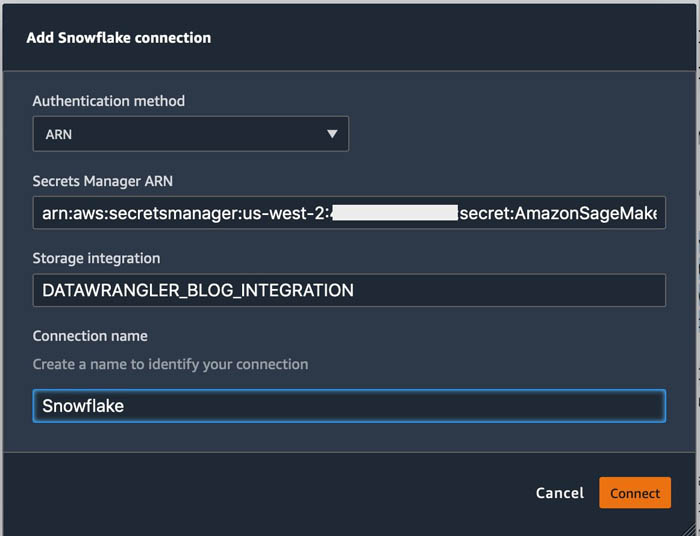Viewport: 700px width, 536px height.
Task: Click the orange Connect button
Action: (635, 493)
